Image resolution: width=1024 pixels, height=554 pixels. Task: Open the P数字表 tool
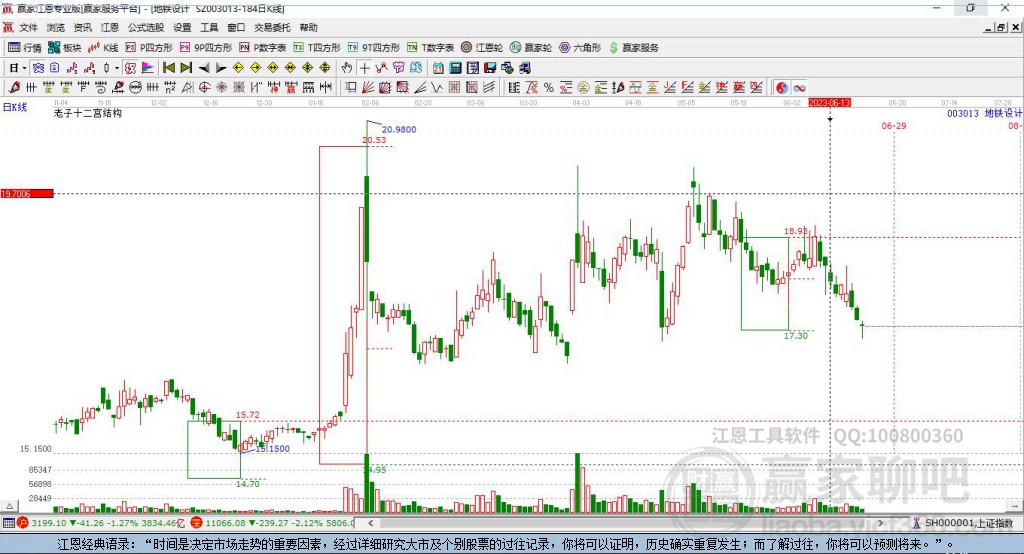263,48
